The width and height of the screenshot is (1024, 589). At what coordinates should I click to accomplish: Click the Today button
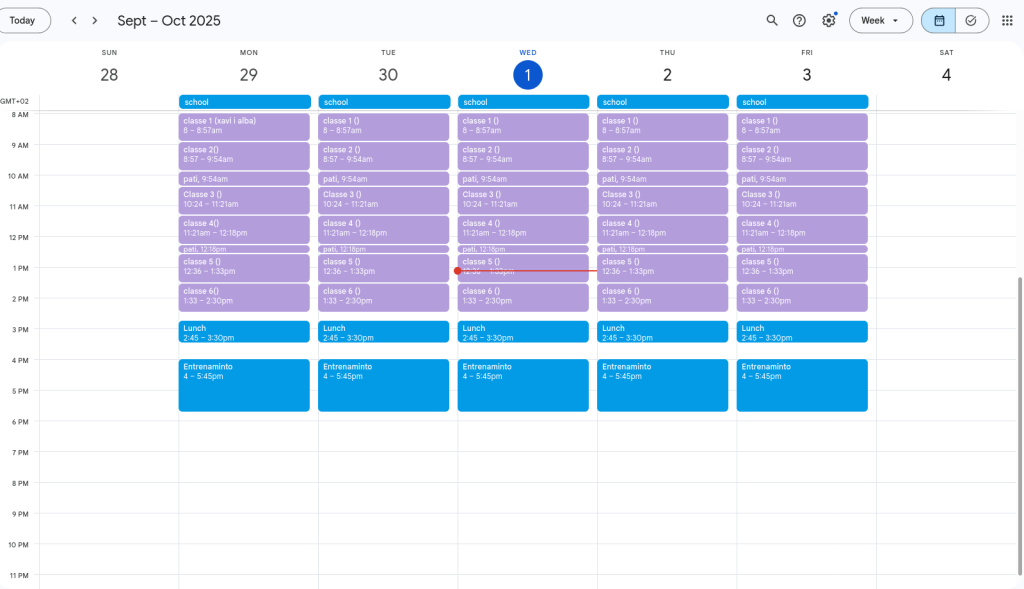(x=23, y=20)
